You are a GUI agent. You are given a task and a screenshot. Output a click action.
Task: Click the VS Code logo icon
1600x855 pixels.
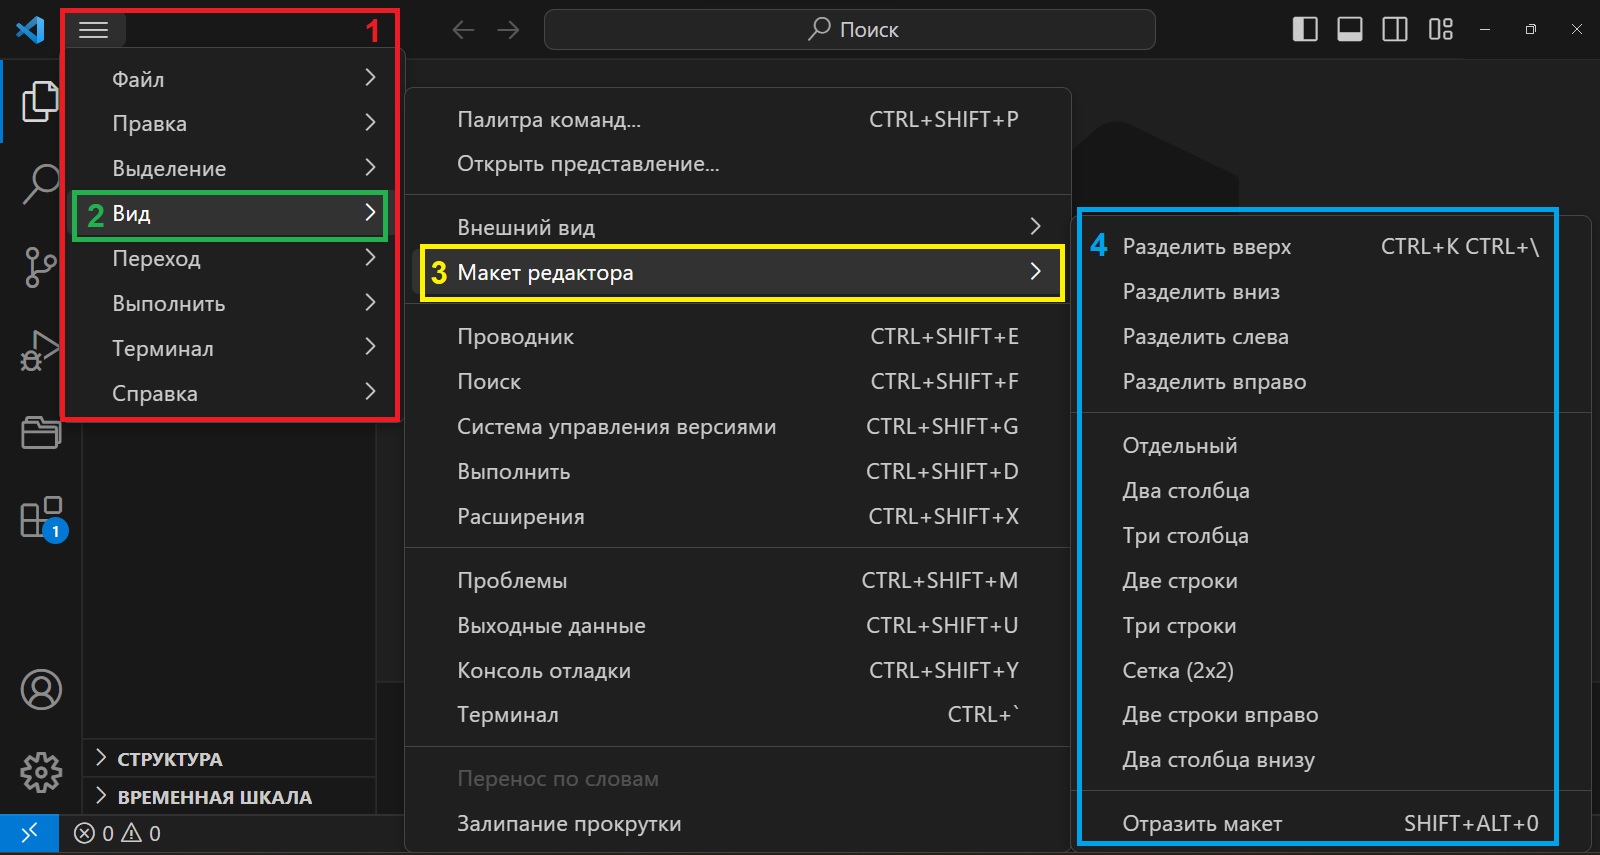click(30, 30)
